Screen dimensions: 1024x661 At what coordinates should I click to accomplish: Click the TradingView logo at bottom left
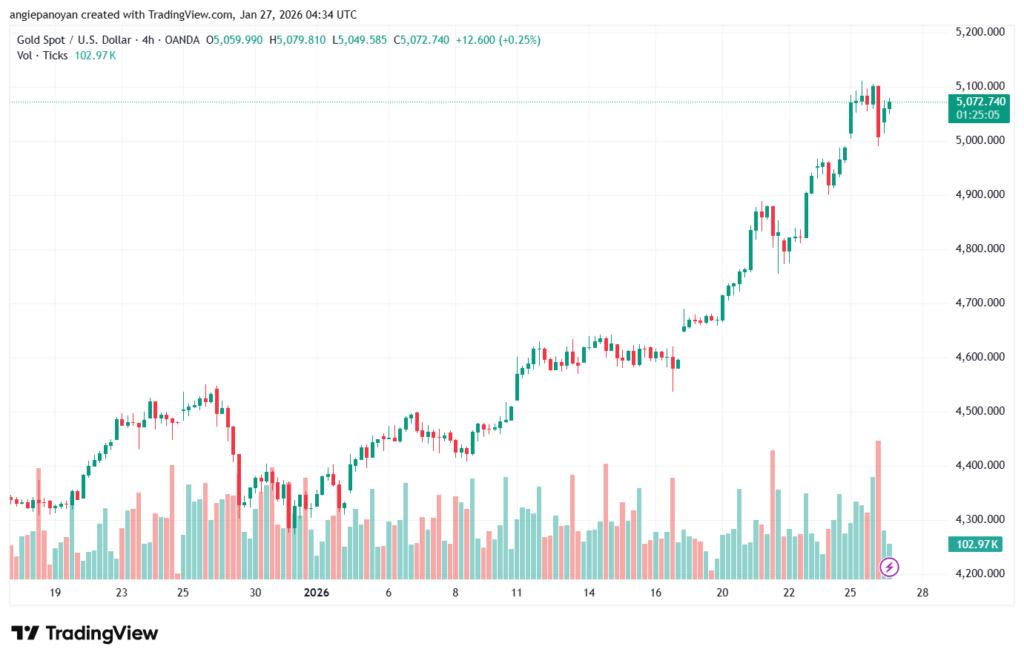coord(84,633)
